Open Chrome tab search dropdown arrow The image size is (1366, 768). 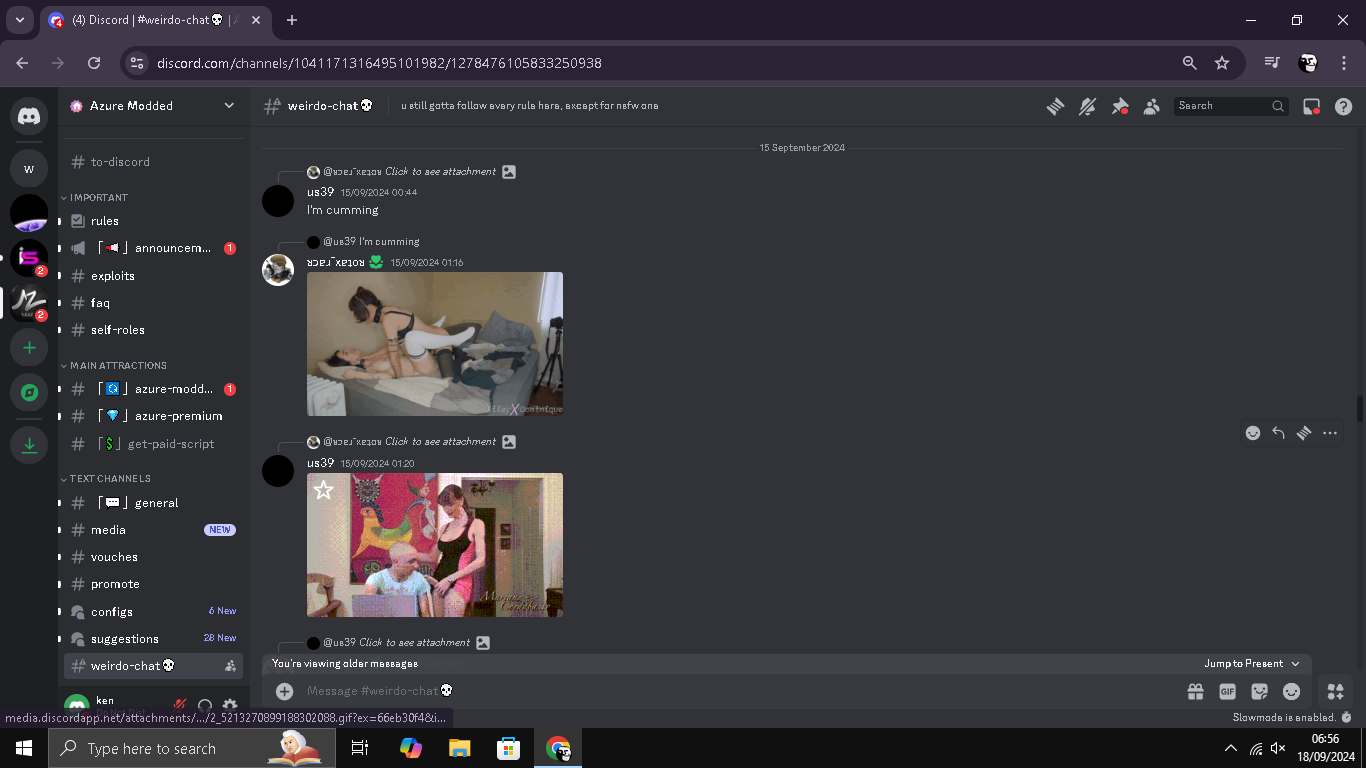click(19, 20)
